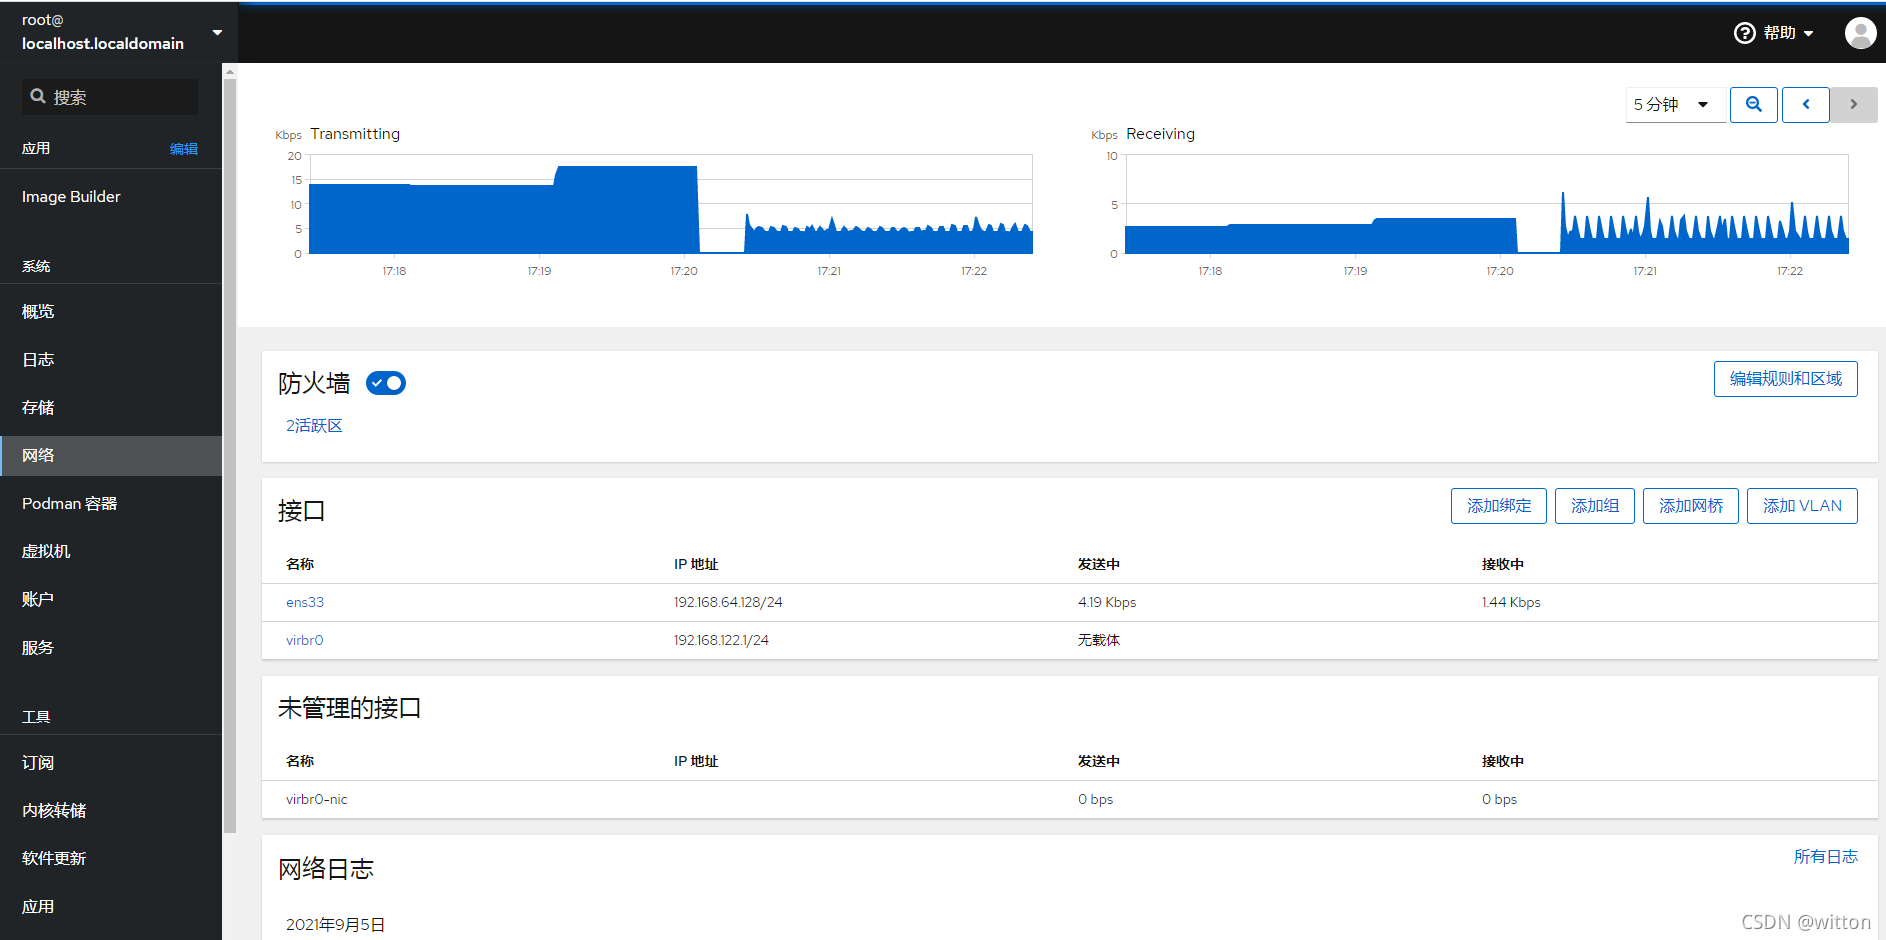Click the 4.19 Kbps sending value
Image resolution: width=1886 pixels, height=940 pixels.
pyautogui.click(x=1107, y=603)
